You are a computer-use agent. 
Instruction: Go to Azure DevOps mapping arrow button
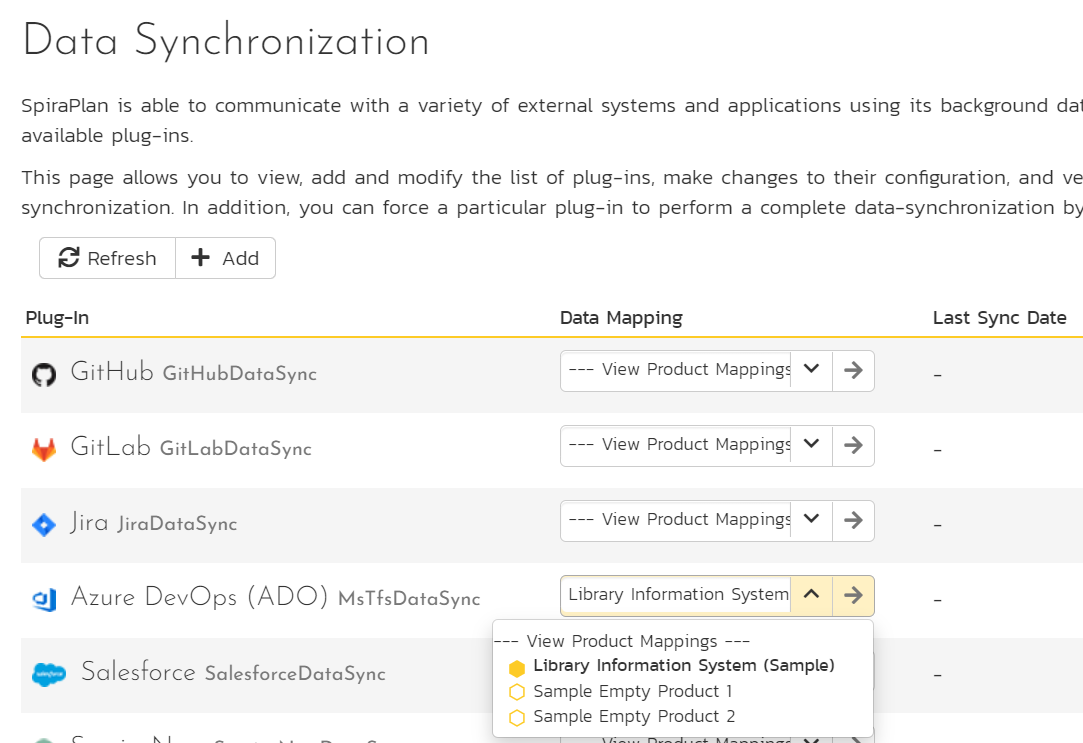click(x=854, y=596)
